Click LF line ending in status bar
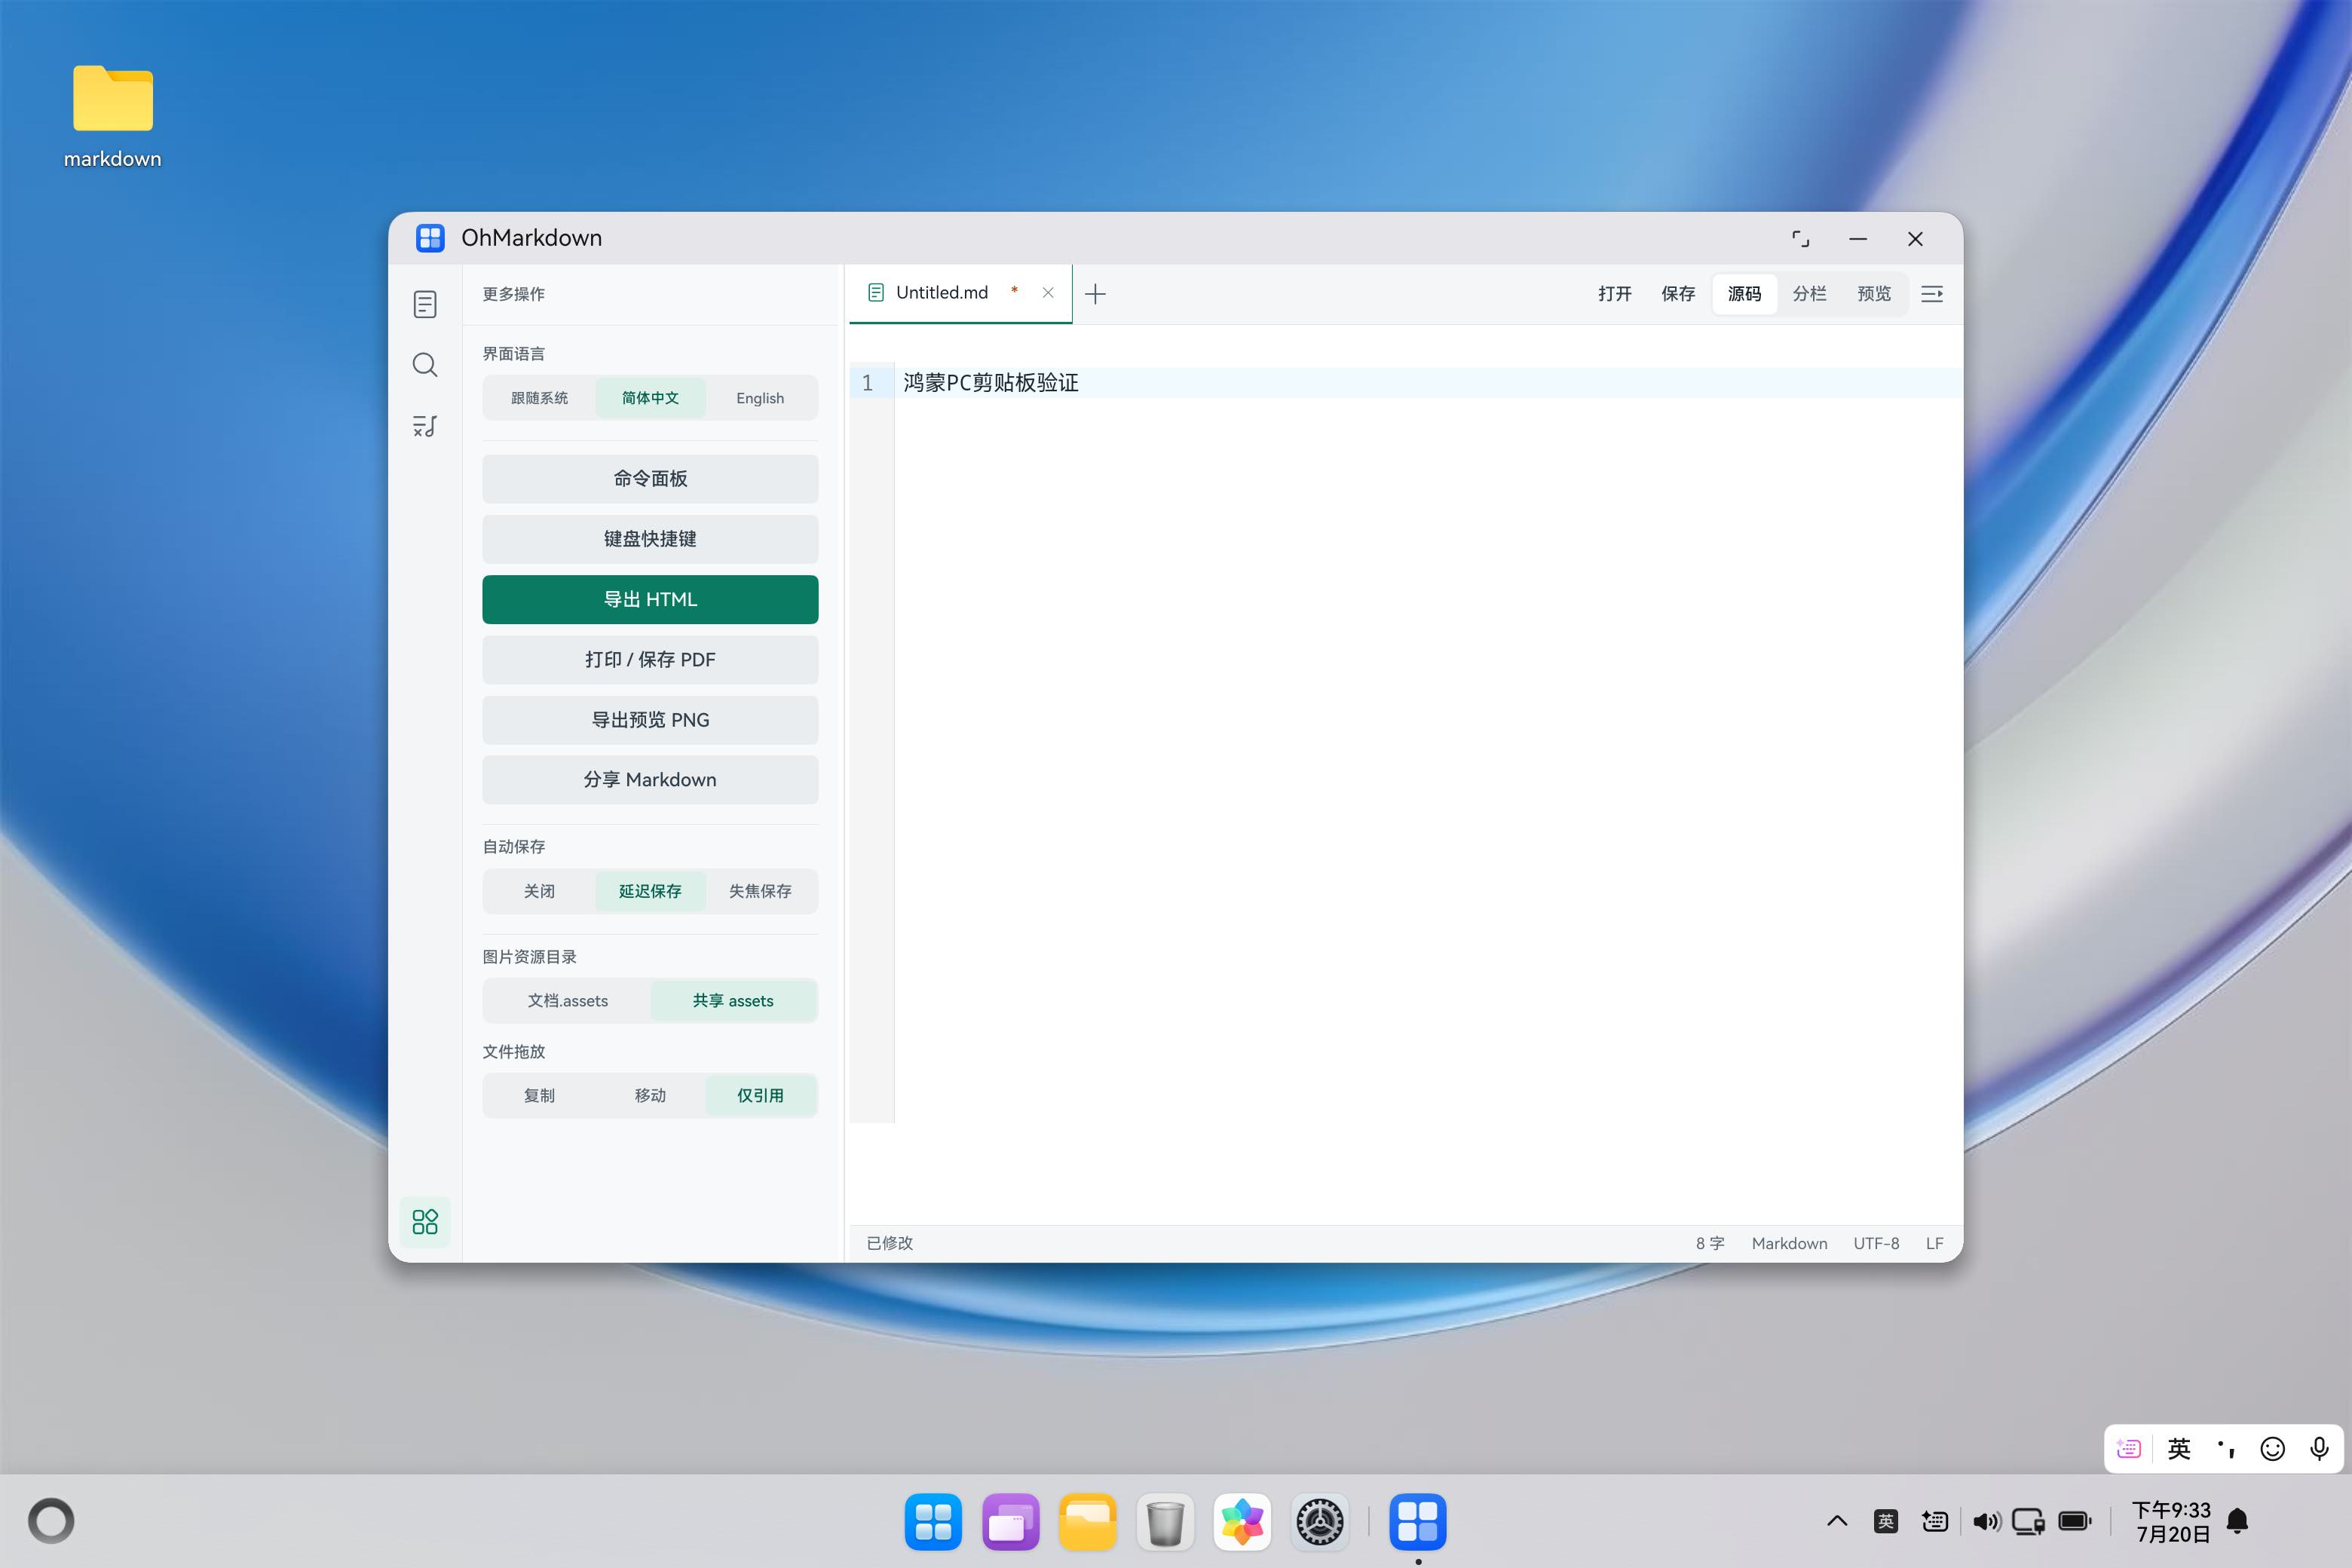This screenshot has height=1568, width=2352. [1935, 1243]
